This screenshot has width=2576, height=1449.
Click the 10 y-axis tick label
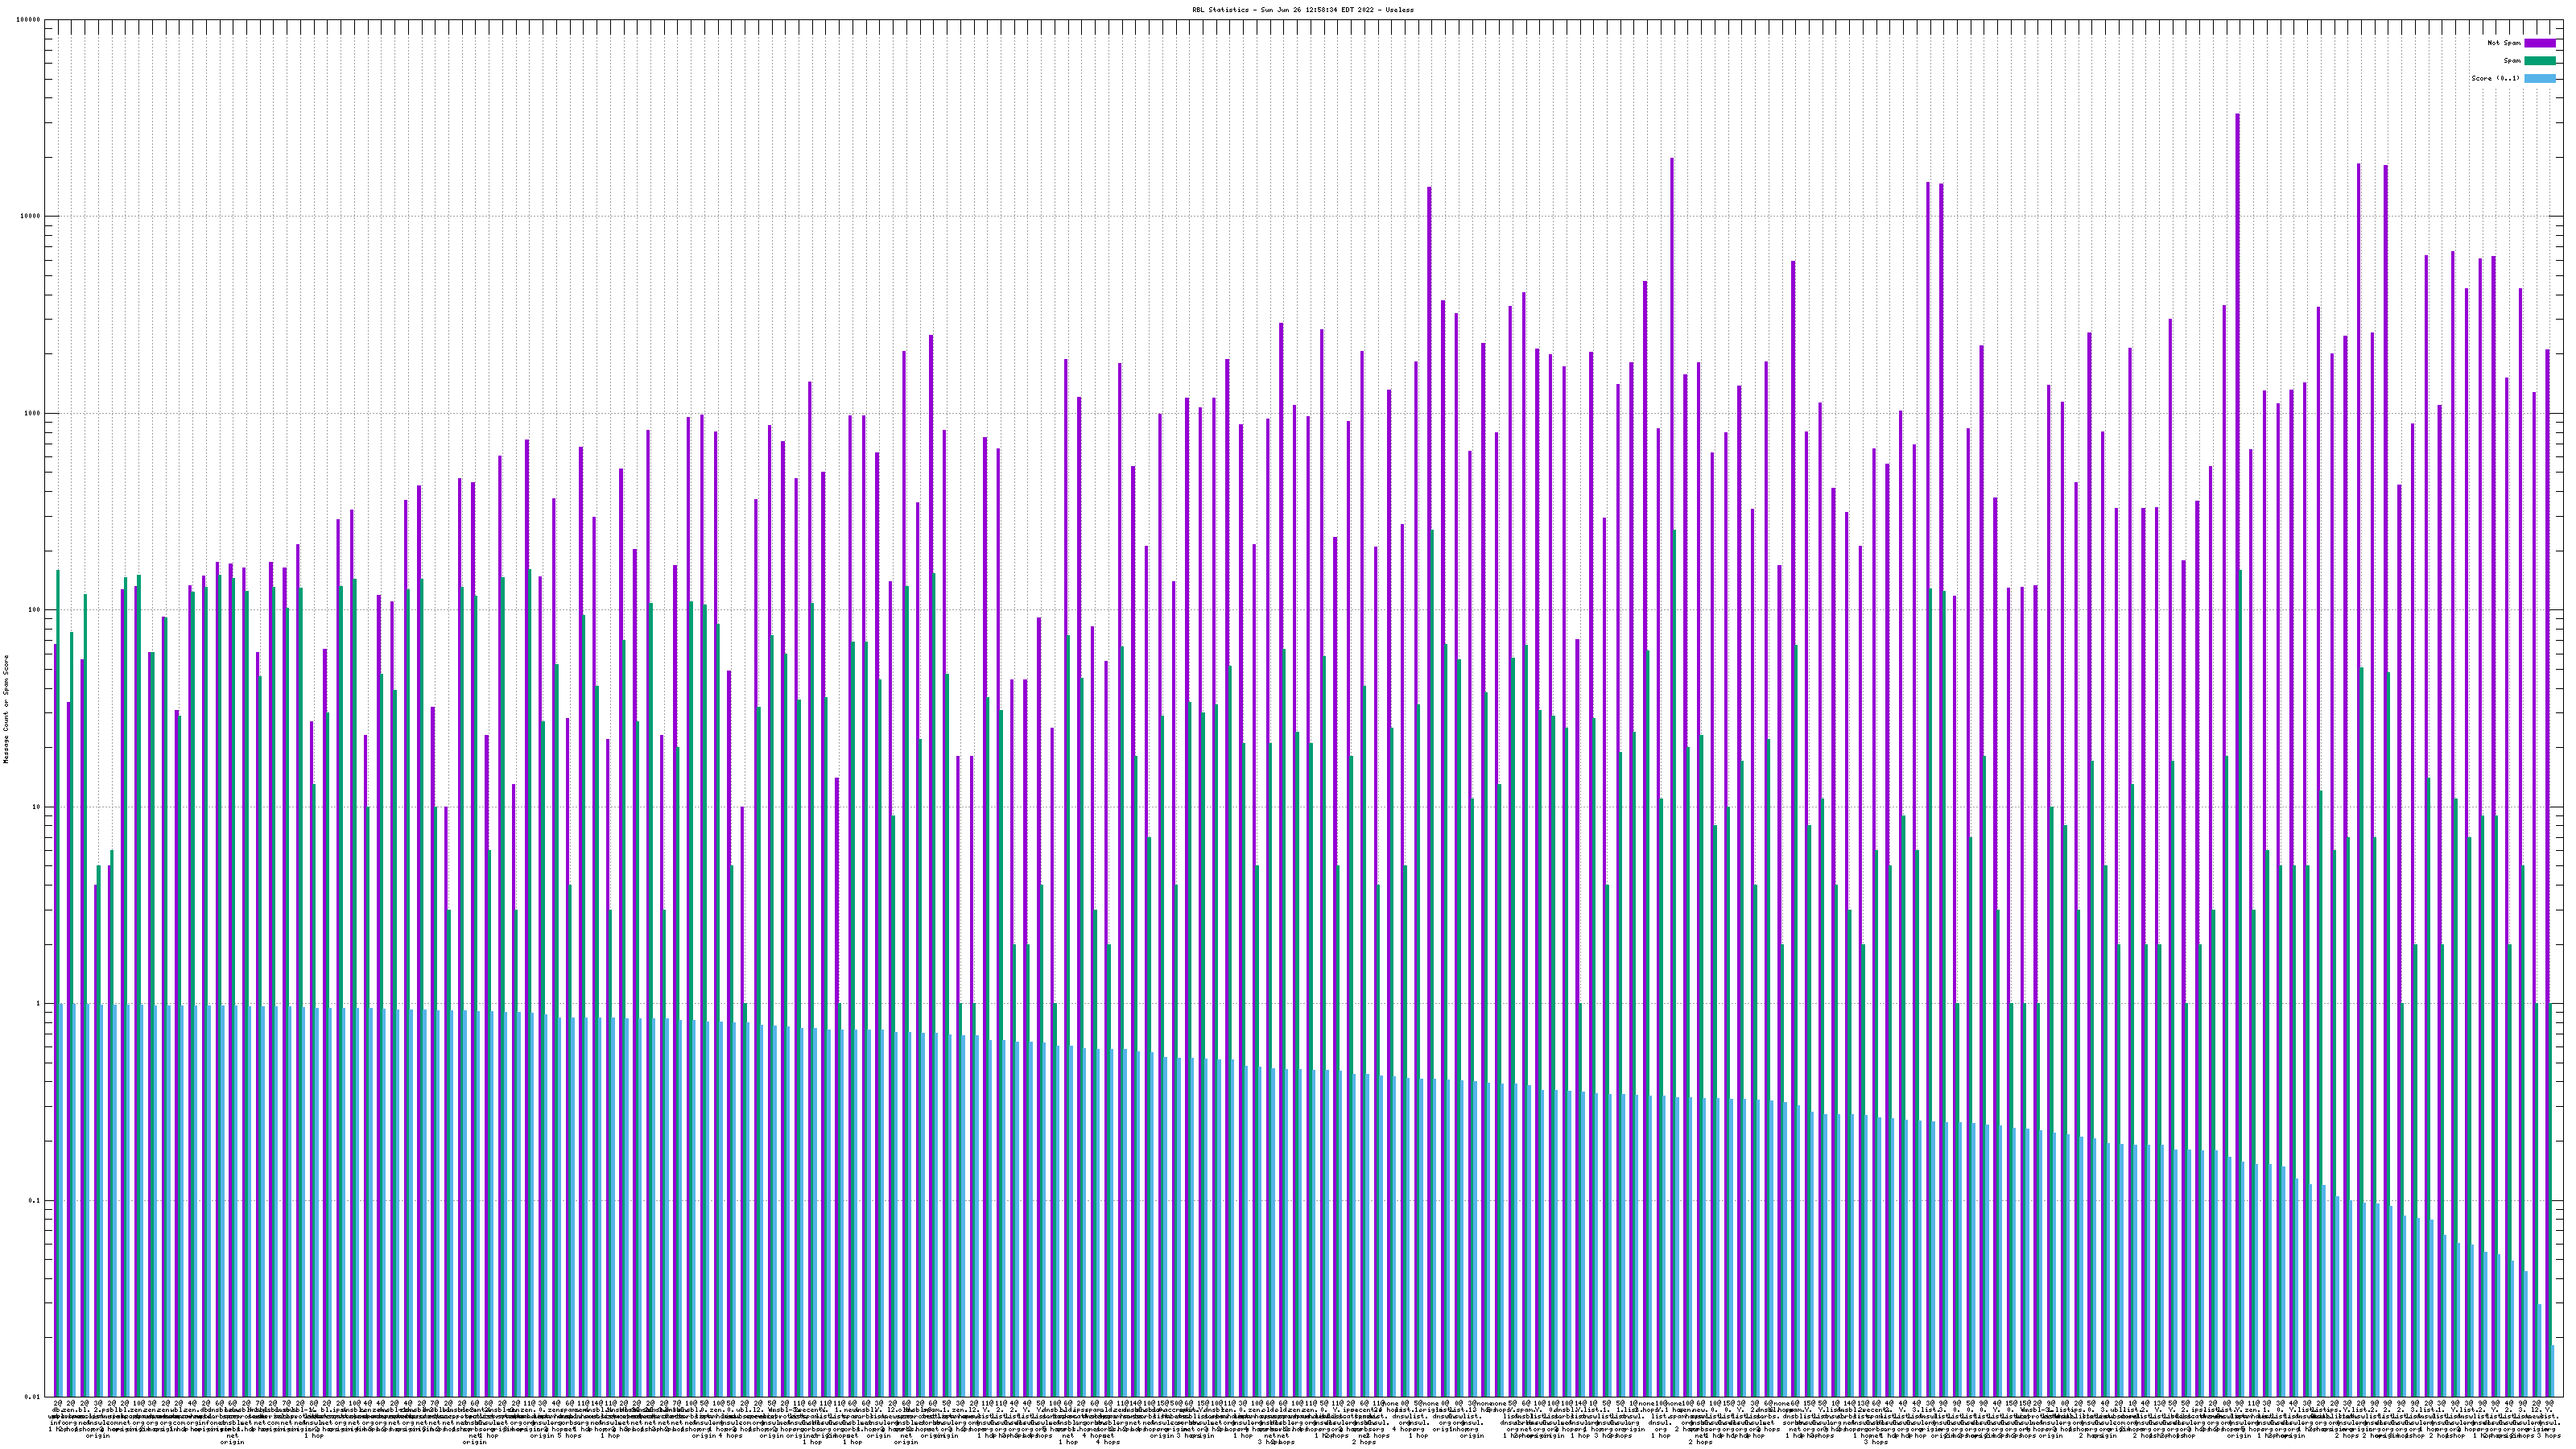tap(37, 807)
